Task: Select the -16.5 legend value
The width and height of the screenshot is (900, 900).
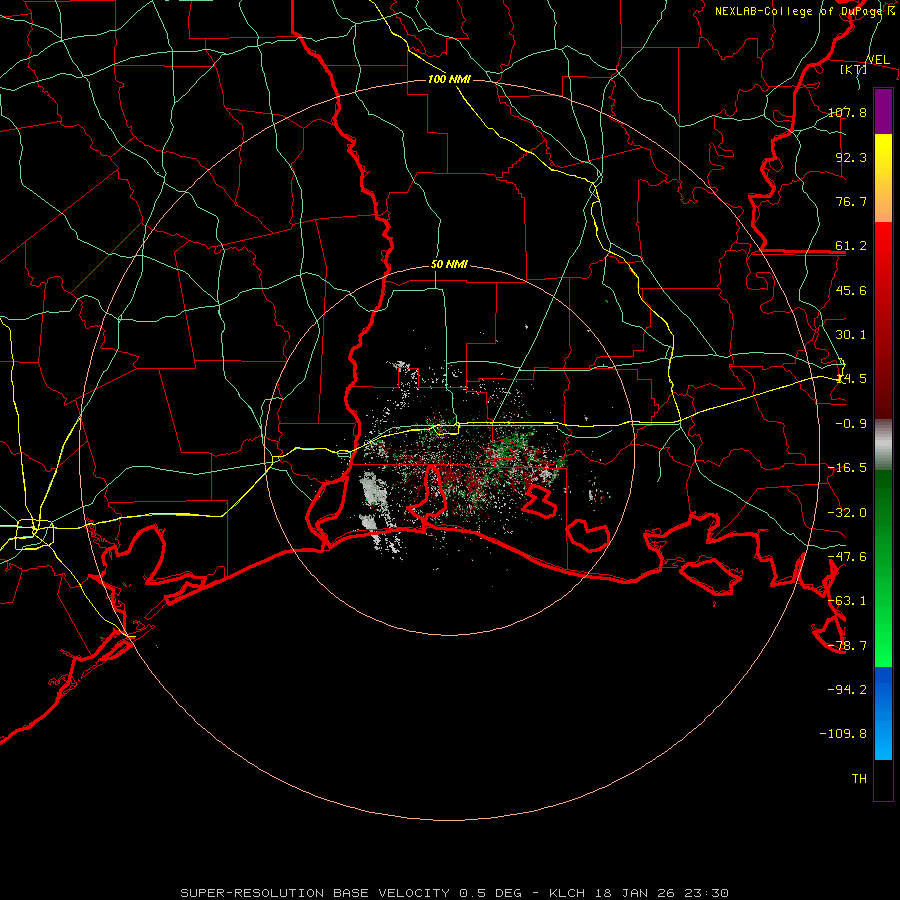Action: (x=847, y=468)
